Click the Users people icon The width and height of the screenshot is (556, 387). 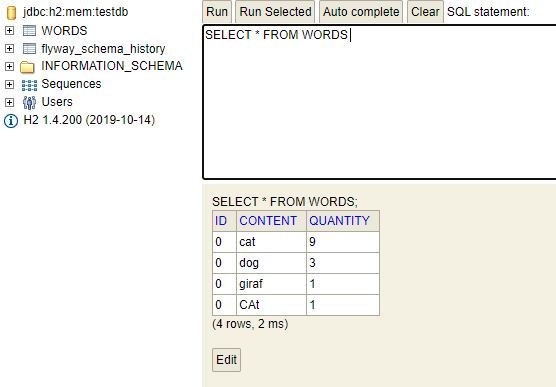pyautogui.click(x=29, y=103)
